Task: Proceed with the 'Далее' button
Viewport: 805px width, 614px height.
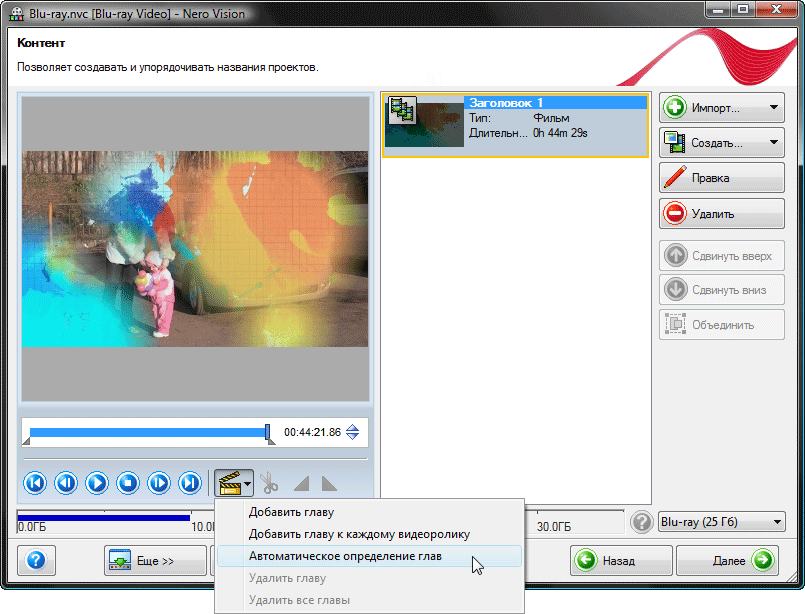Action: (x=726, y=561)
